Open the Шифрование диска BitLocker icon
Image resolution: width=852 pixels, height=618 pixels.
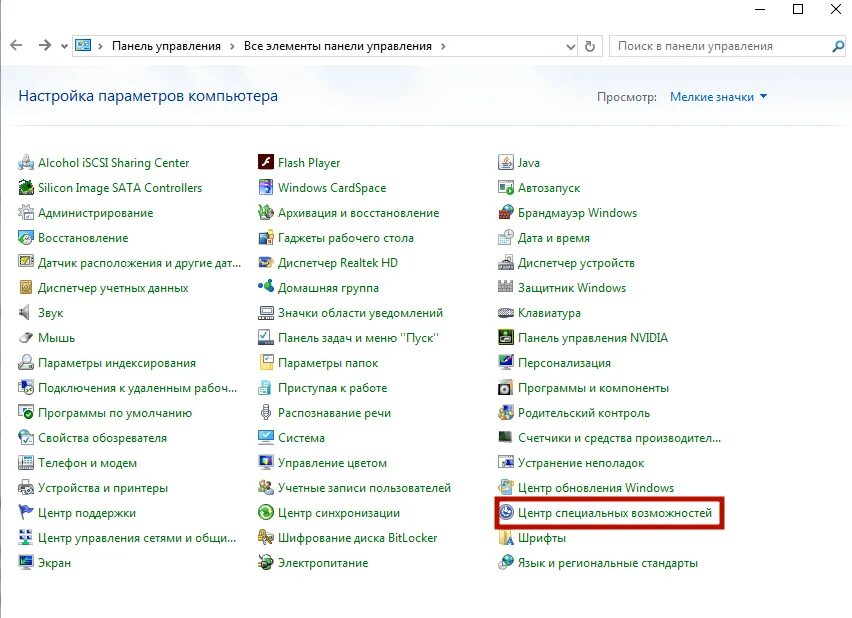(x=266, y=538)
